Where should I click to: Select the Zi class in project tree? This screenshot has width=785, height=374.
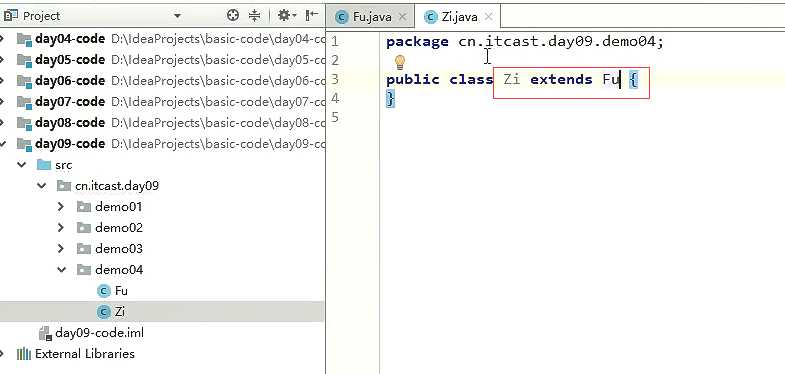coord(120,312)
